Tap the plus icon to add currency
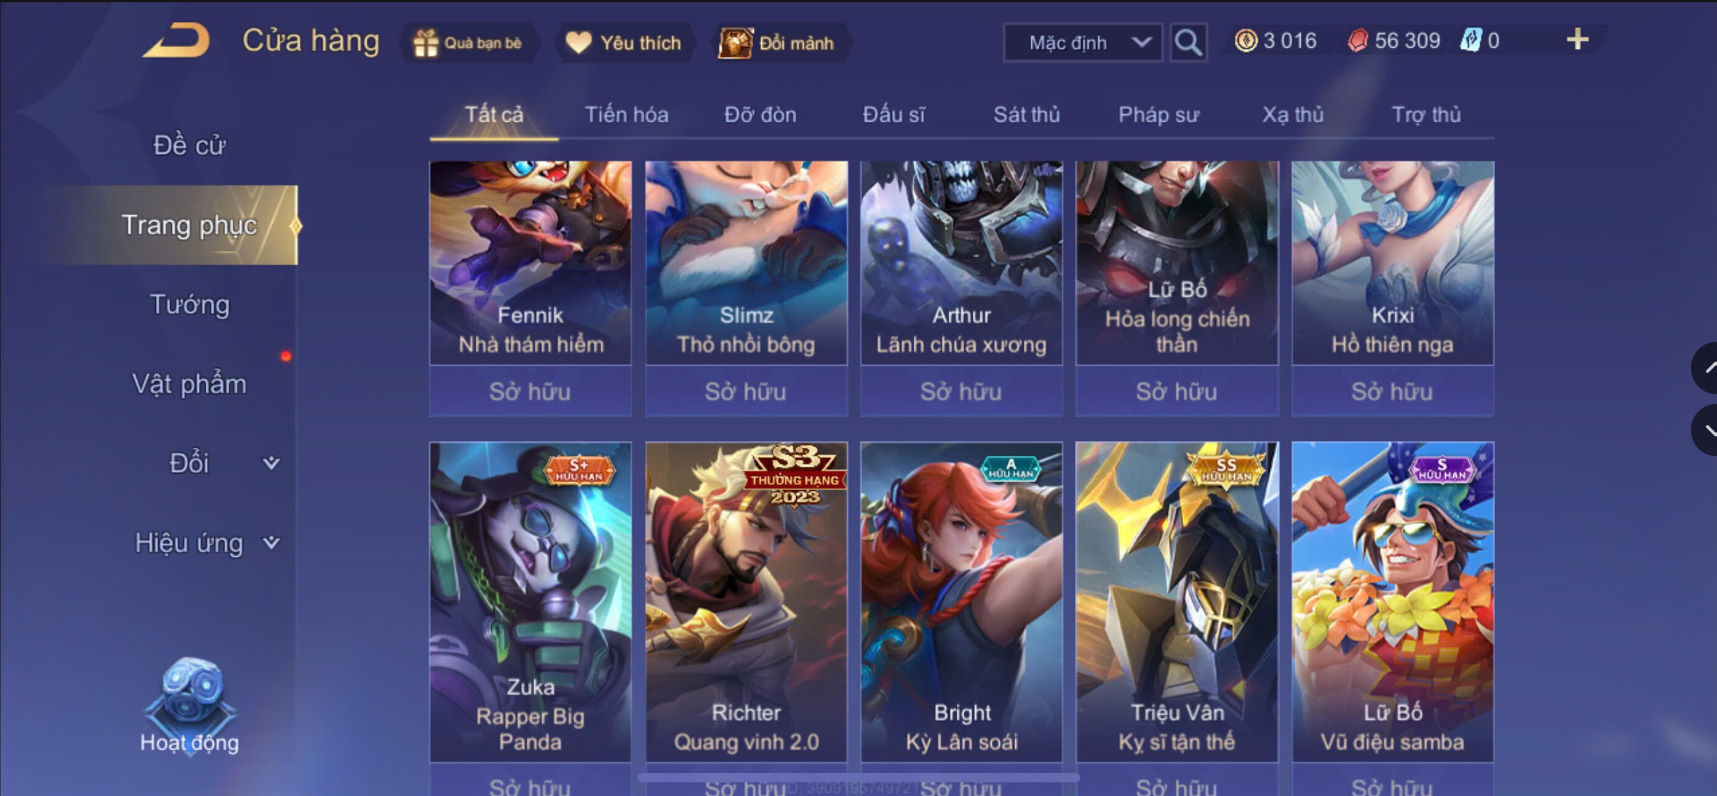Image resolution: width=1717 pixels, height=796 pixels. coord(1577,40)
